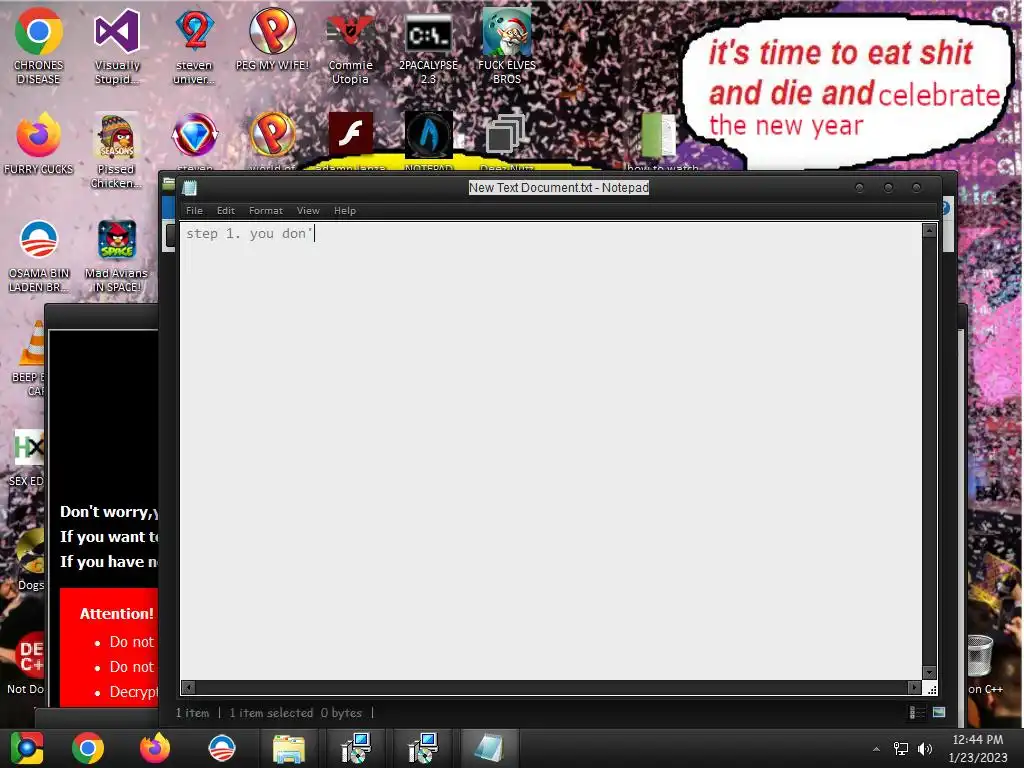This screenshot has width=1024, height=768.
Task: Open the File menu in Notepad
Action: coord(194,210)
